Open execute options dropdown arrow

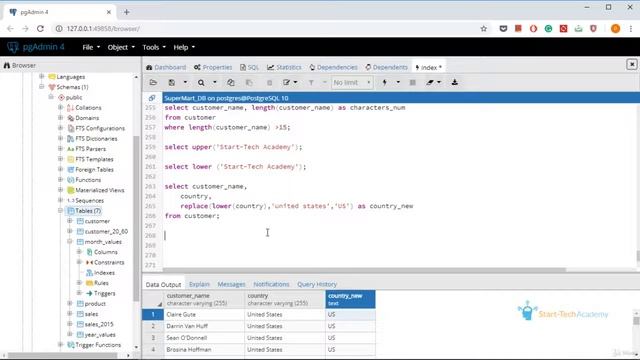click(x=398, y=82)
